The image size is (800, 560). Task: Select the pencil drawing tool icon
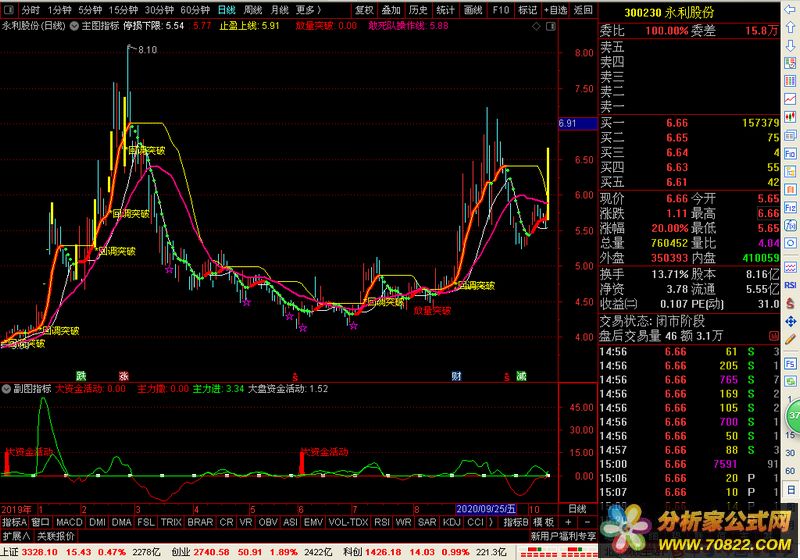click(x=790, y=339)
